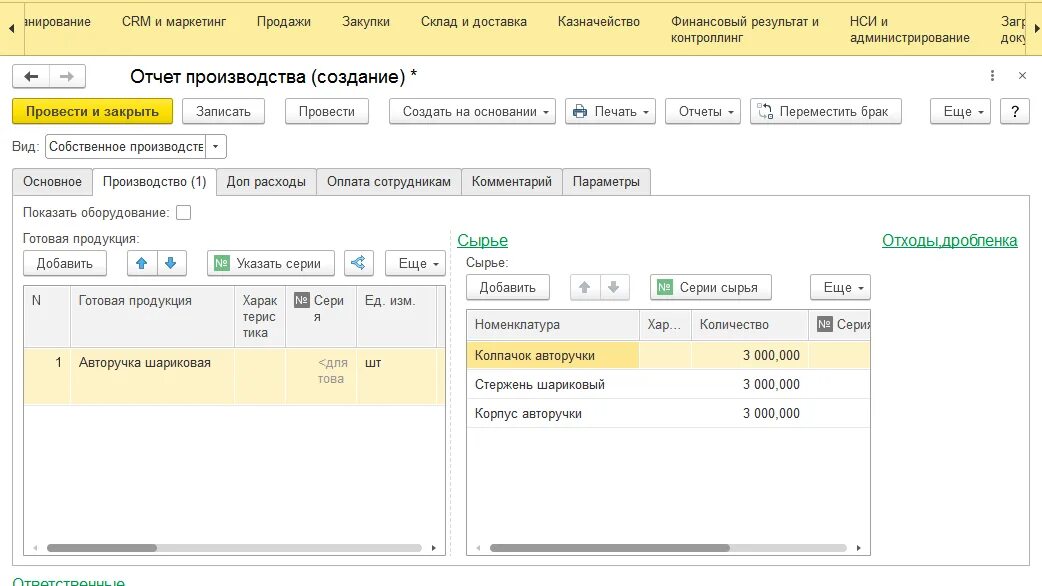This screenshot has width=1042, height=586.
Task: Add a raw material with Добавить
Action: pos(508,287)
